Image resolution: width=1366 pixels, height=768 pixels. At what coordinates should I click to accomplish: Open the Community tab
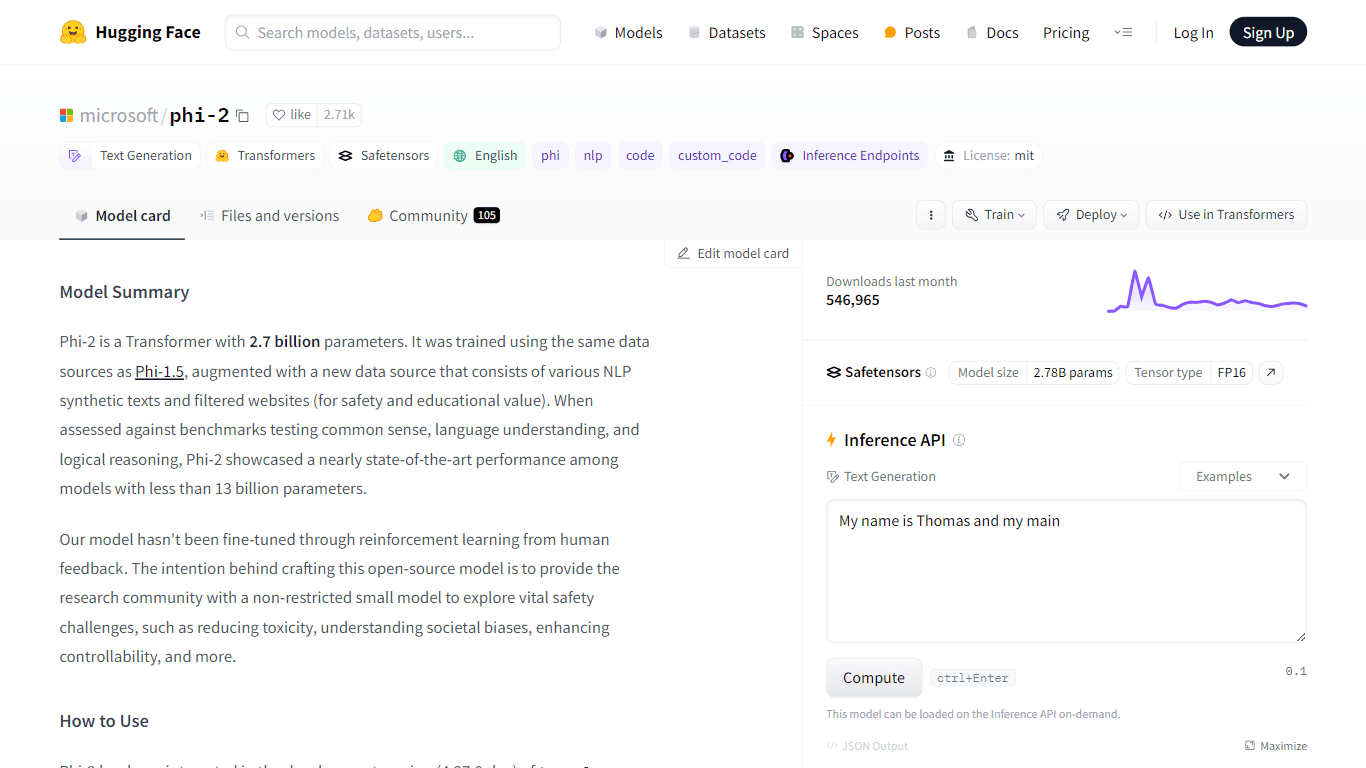pyautogui.click(x=433, y=216)
